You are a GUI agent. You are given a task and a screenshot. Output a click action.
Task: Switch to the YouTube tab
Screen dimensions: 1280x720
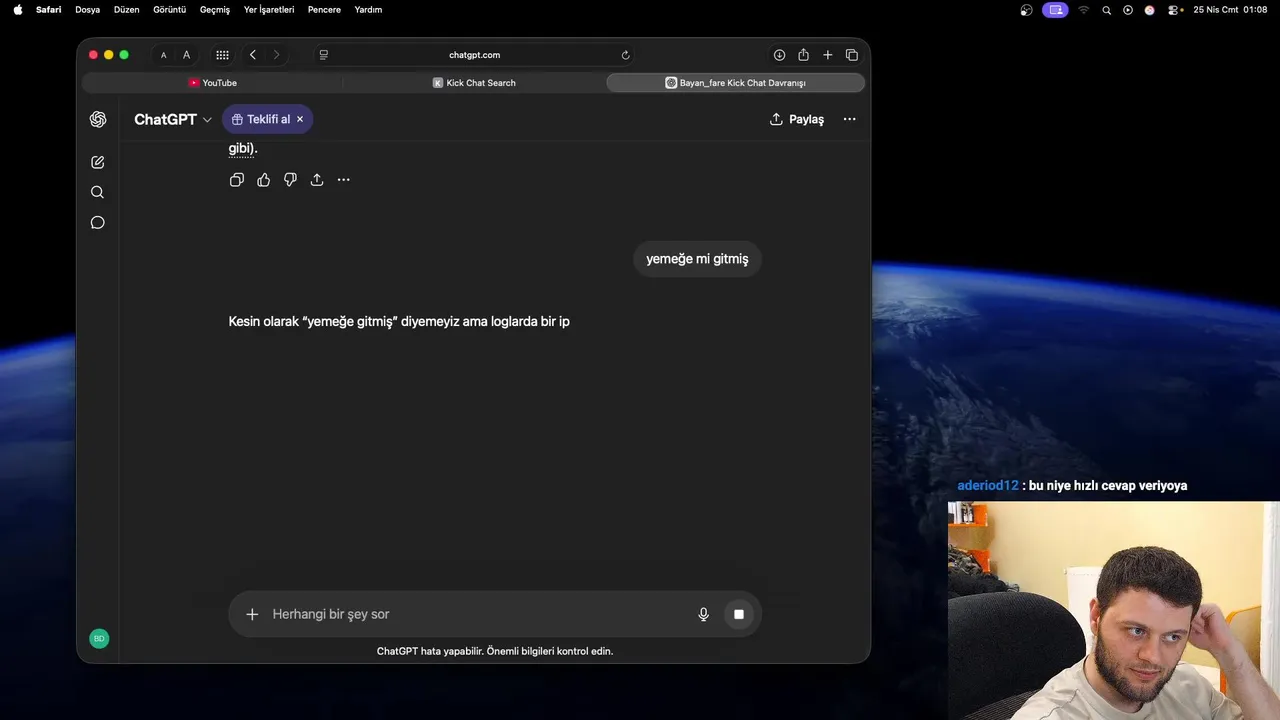(213, 83)
